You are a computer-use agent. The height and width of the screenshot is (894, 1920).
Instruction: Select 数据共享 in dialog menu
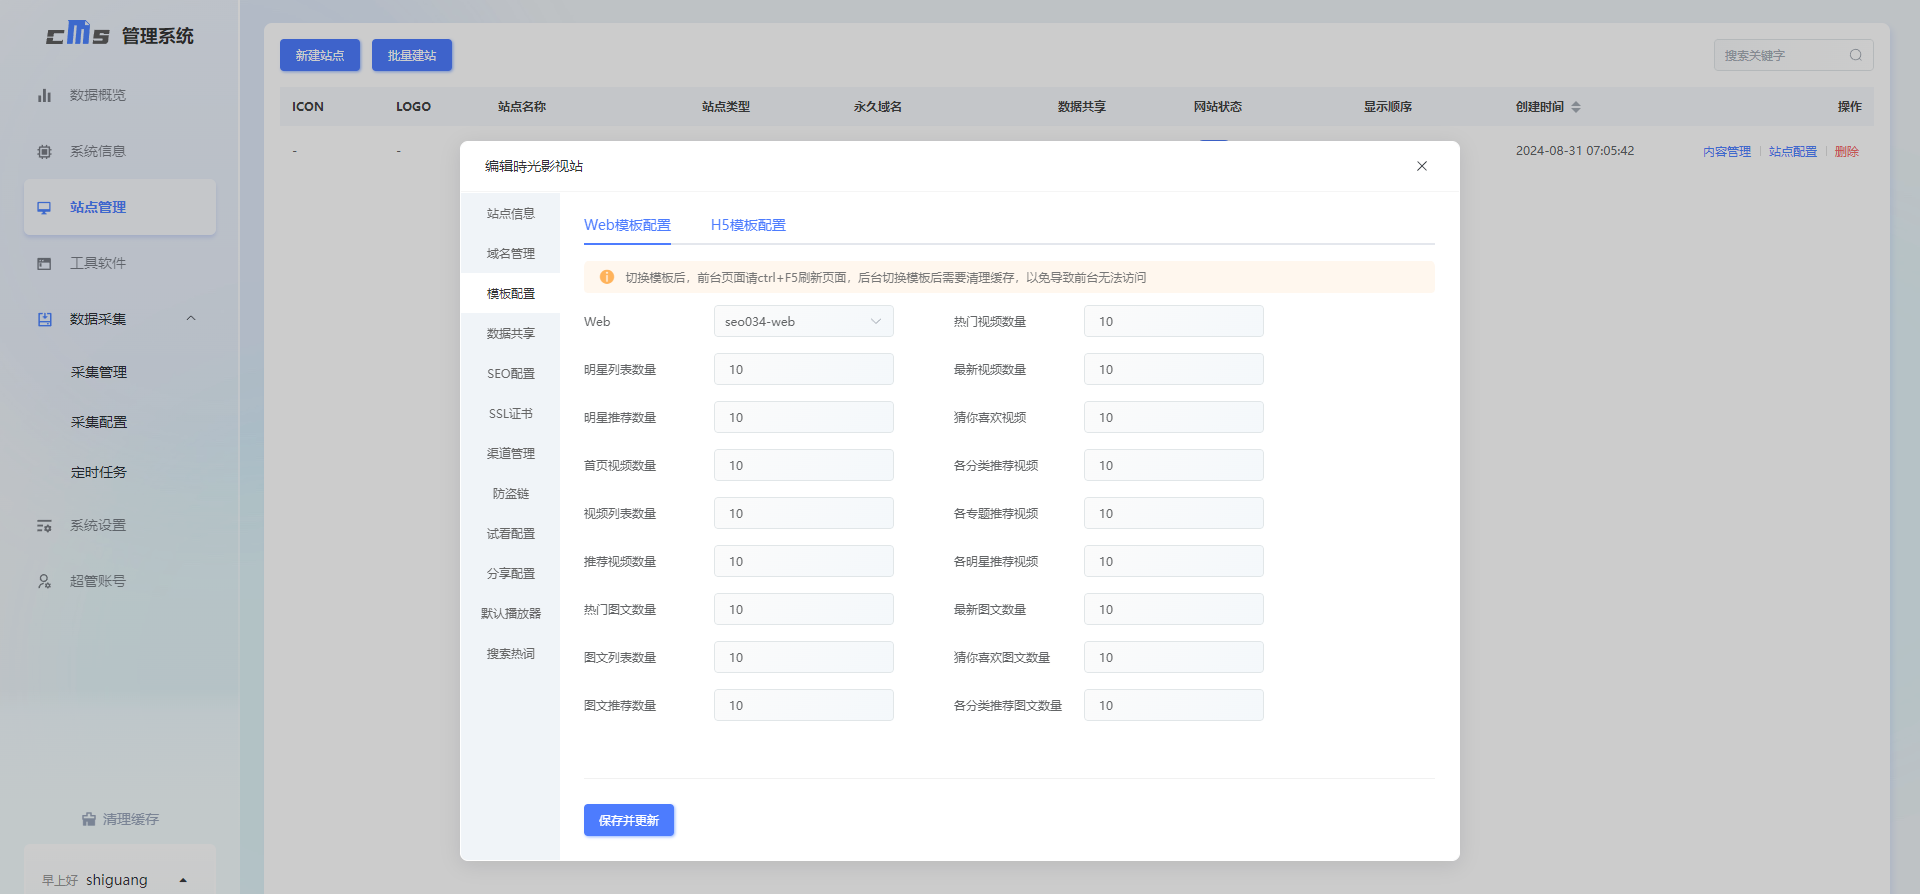pyautogui.click(x=510, y=333)
